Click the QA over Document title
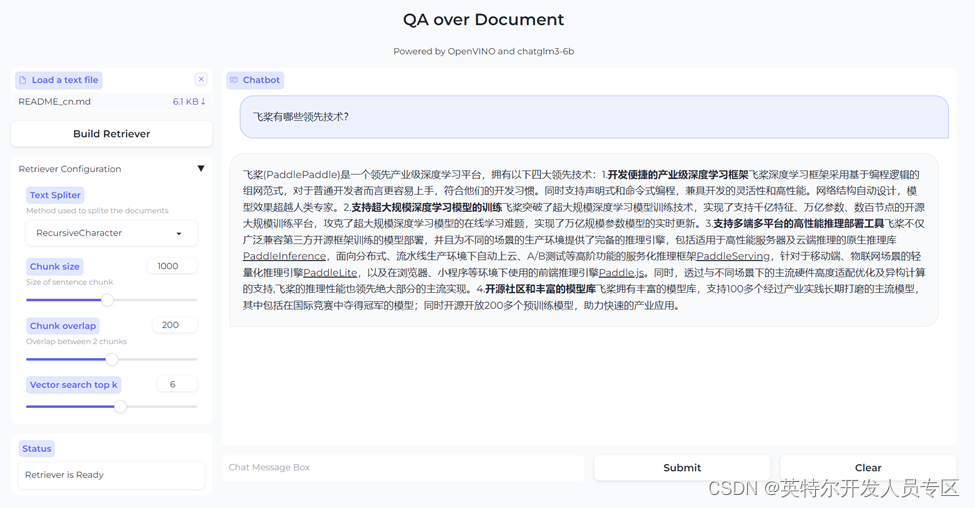975x508 pixels. [484, 20]
